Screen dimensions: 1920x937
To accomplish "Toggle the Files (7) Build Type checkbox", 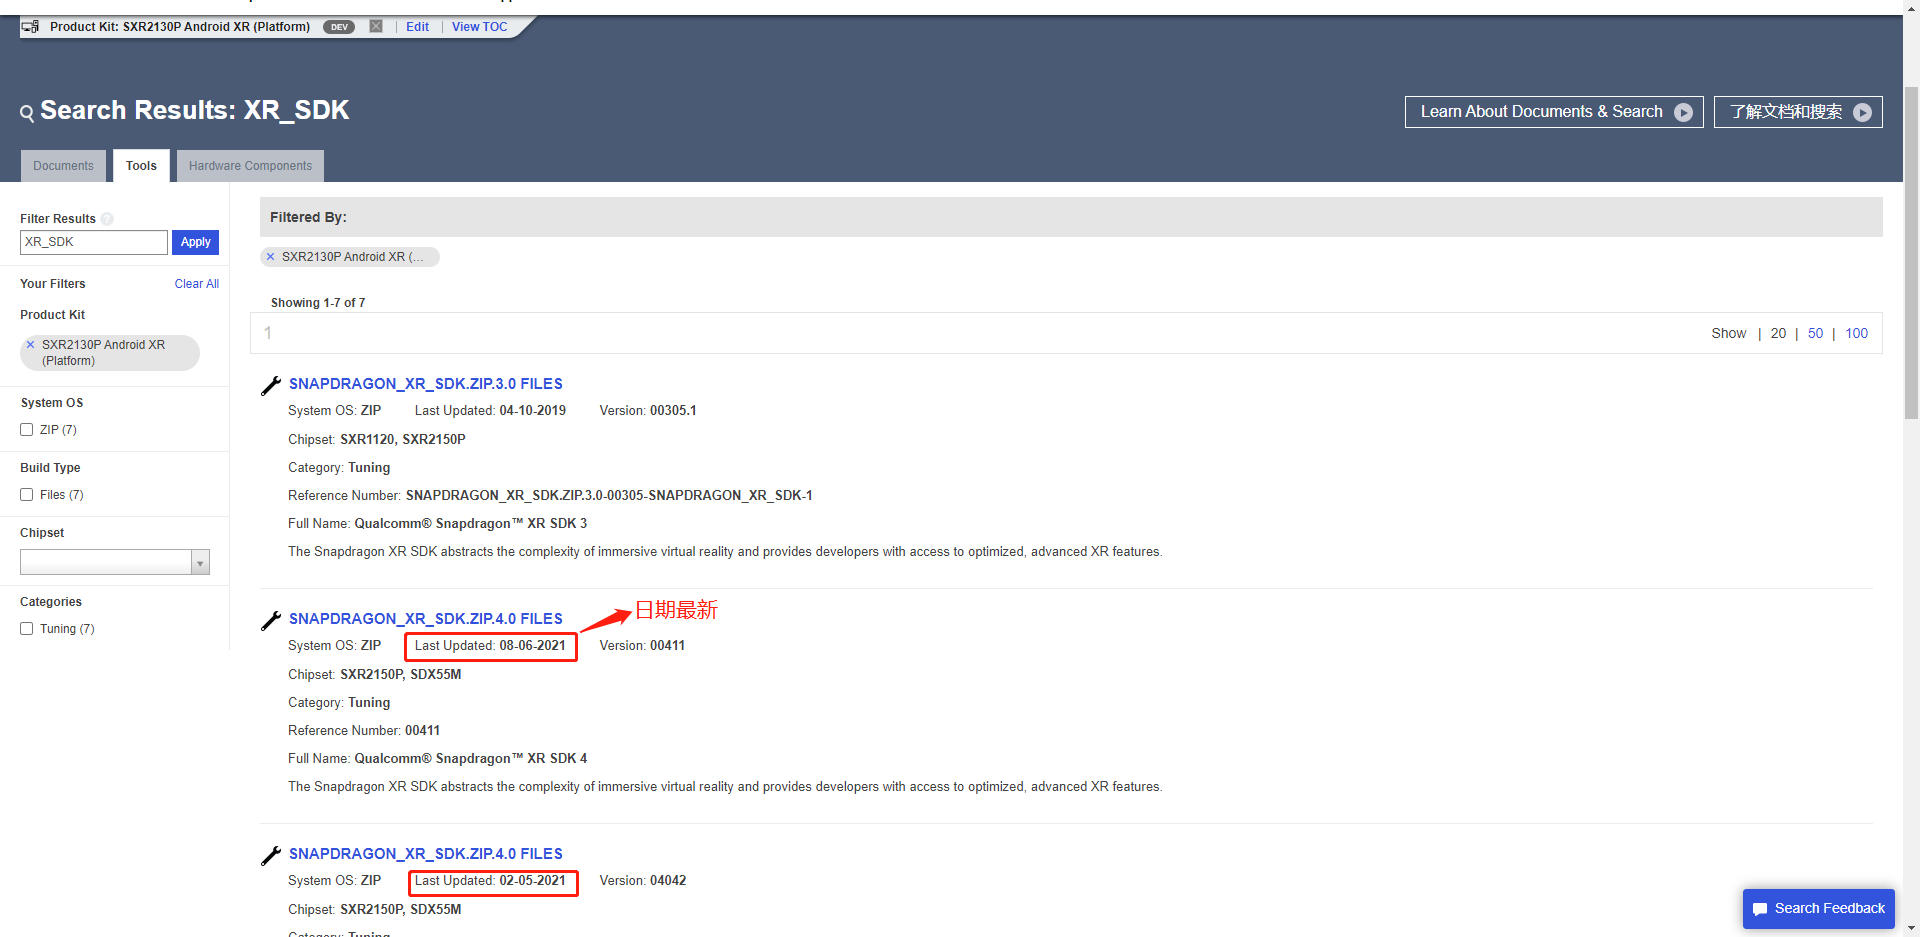I will 27,495.
